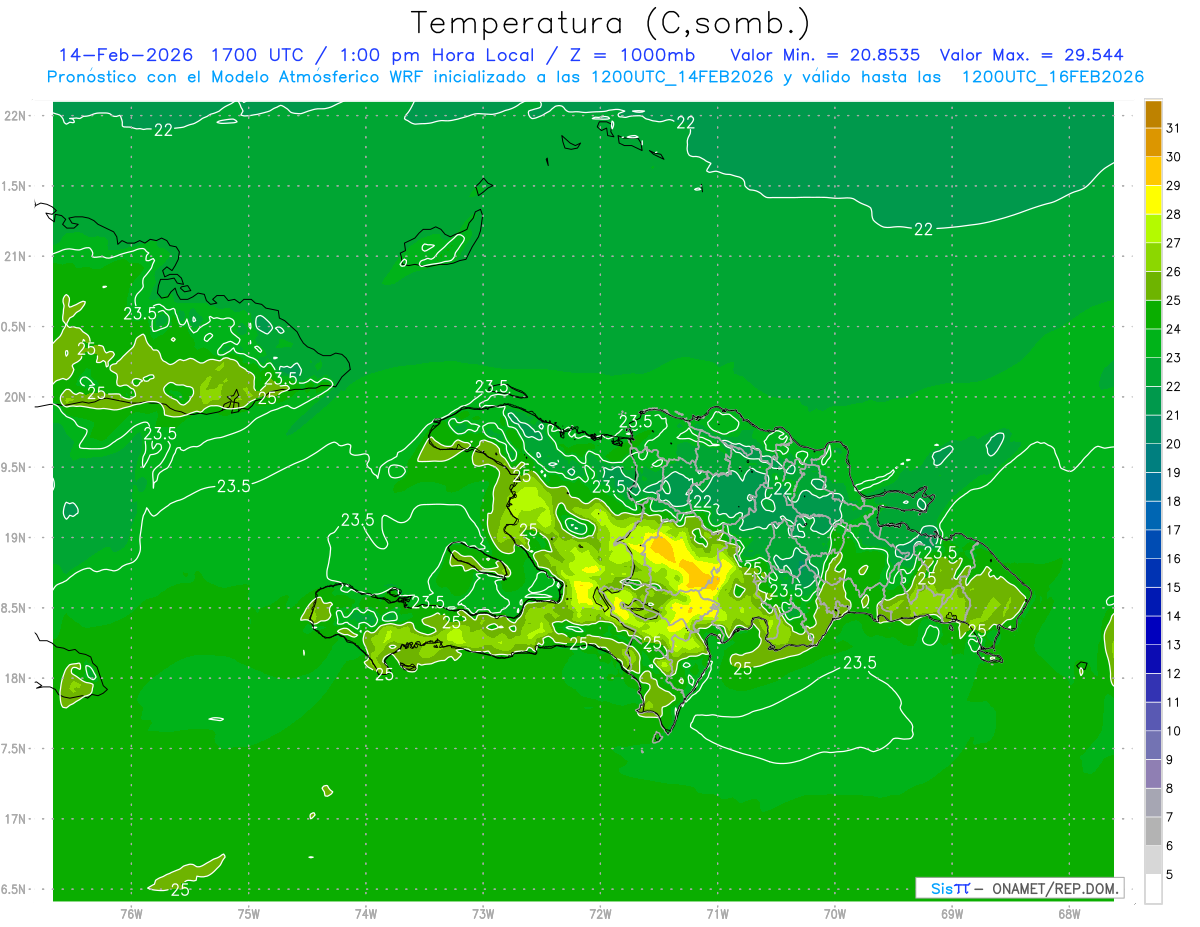This screenshot has height=927, width=1200.
Task: Click the "15" label on the colorbar
Action: click(x=1173, y=588)
